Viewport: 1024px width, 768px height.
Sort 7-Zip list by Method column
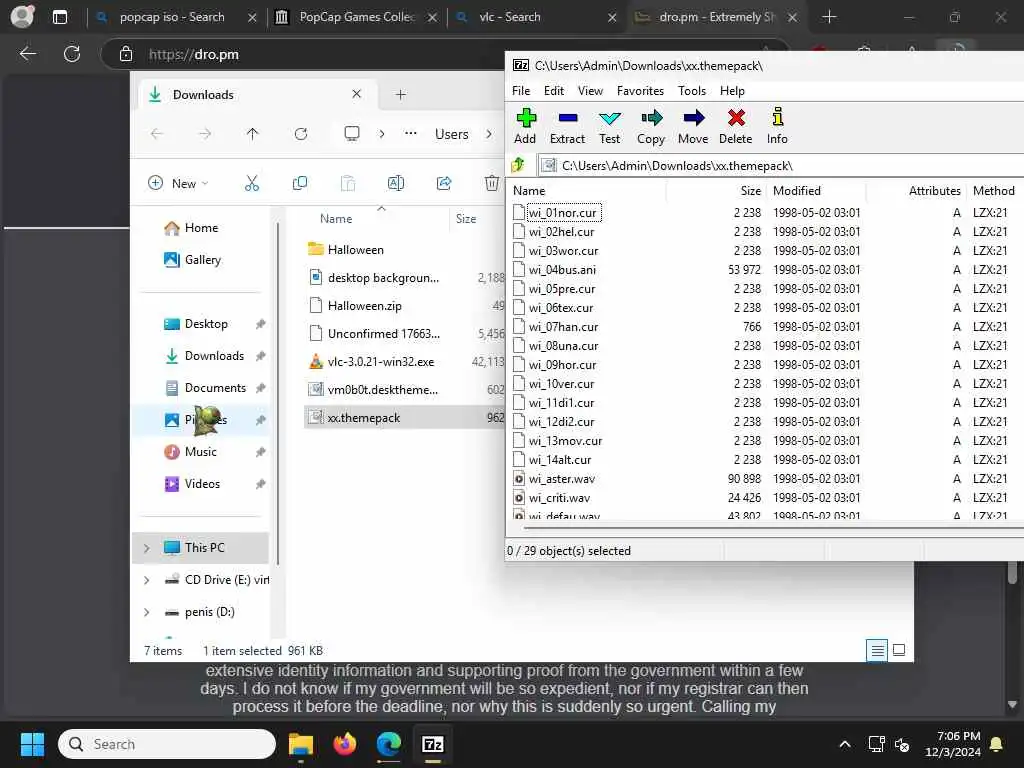[993, 191]
